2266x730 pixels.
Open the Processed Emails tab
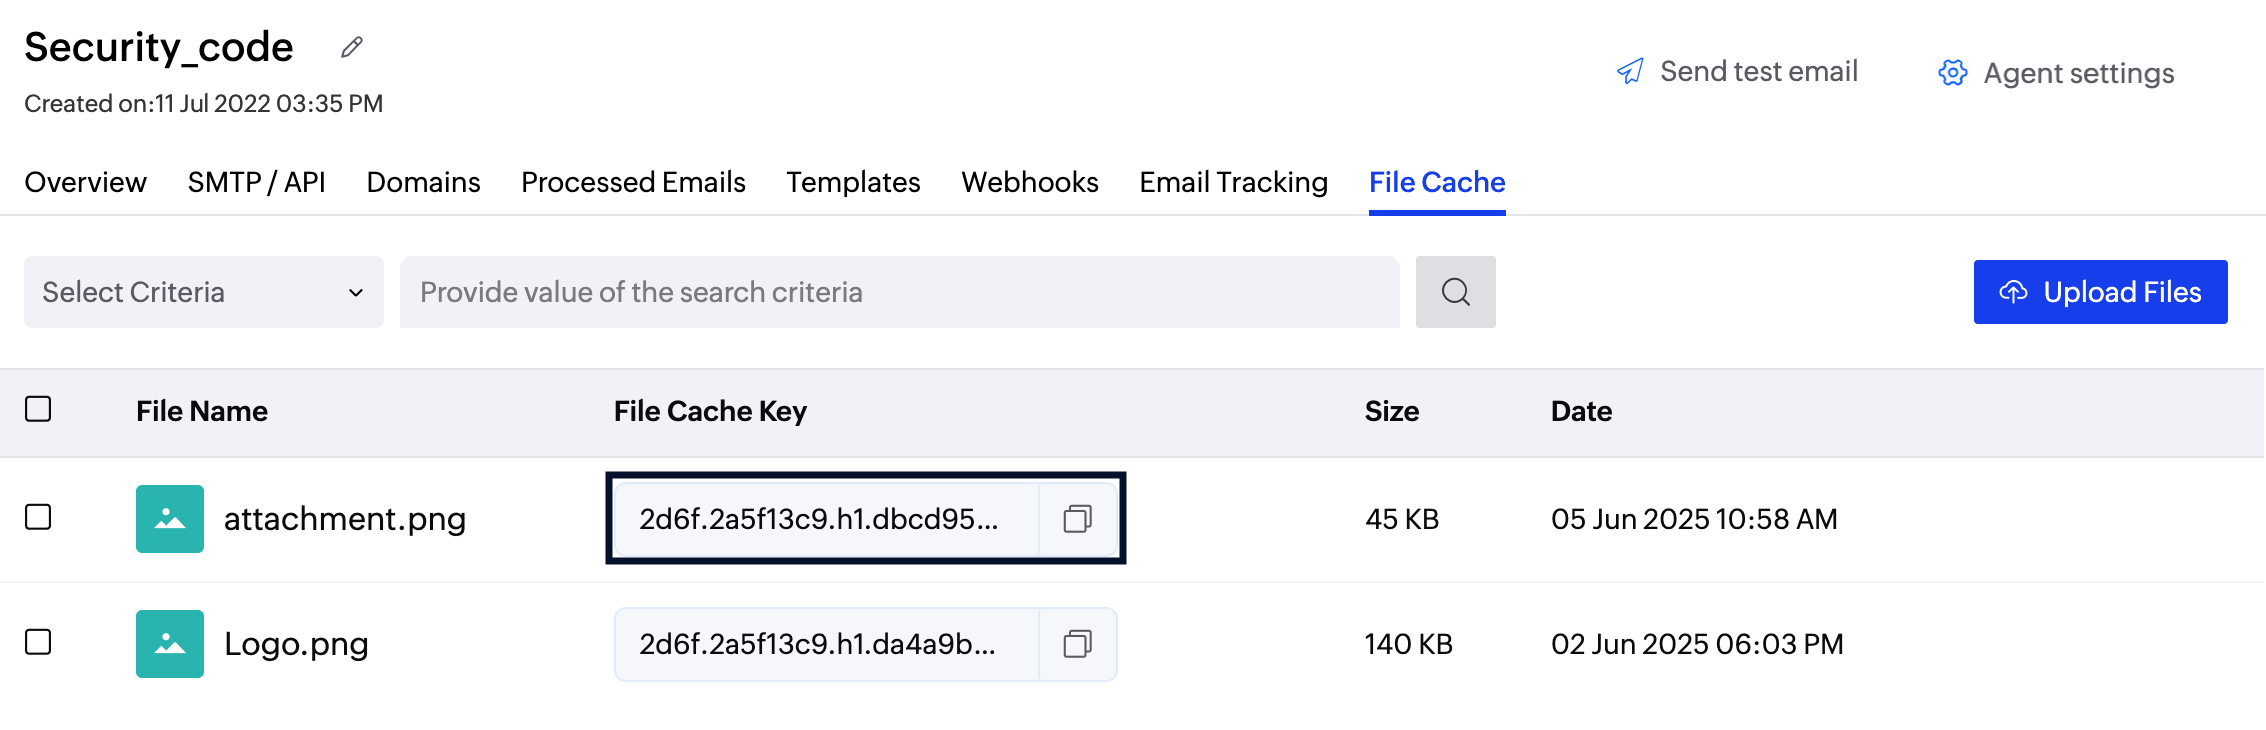(632, 182)
